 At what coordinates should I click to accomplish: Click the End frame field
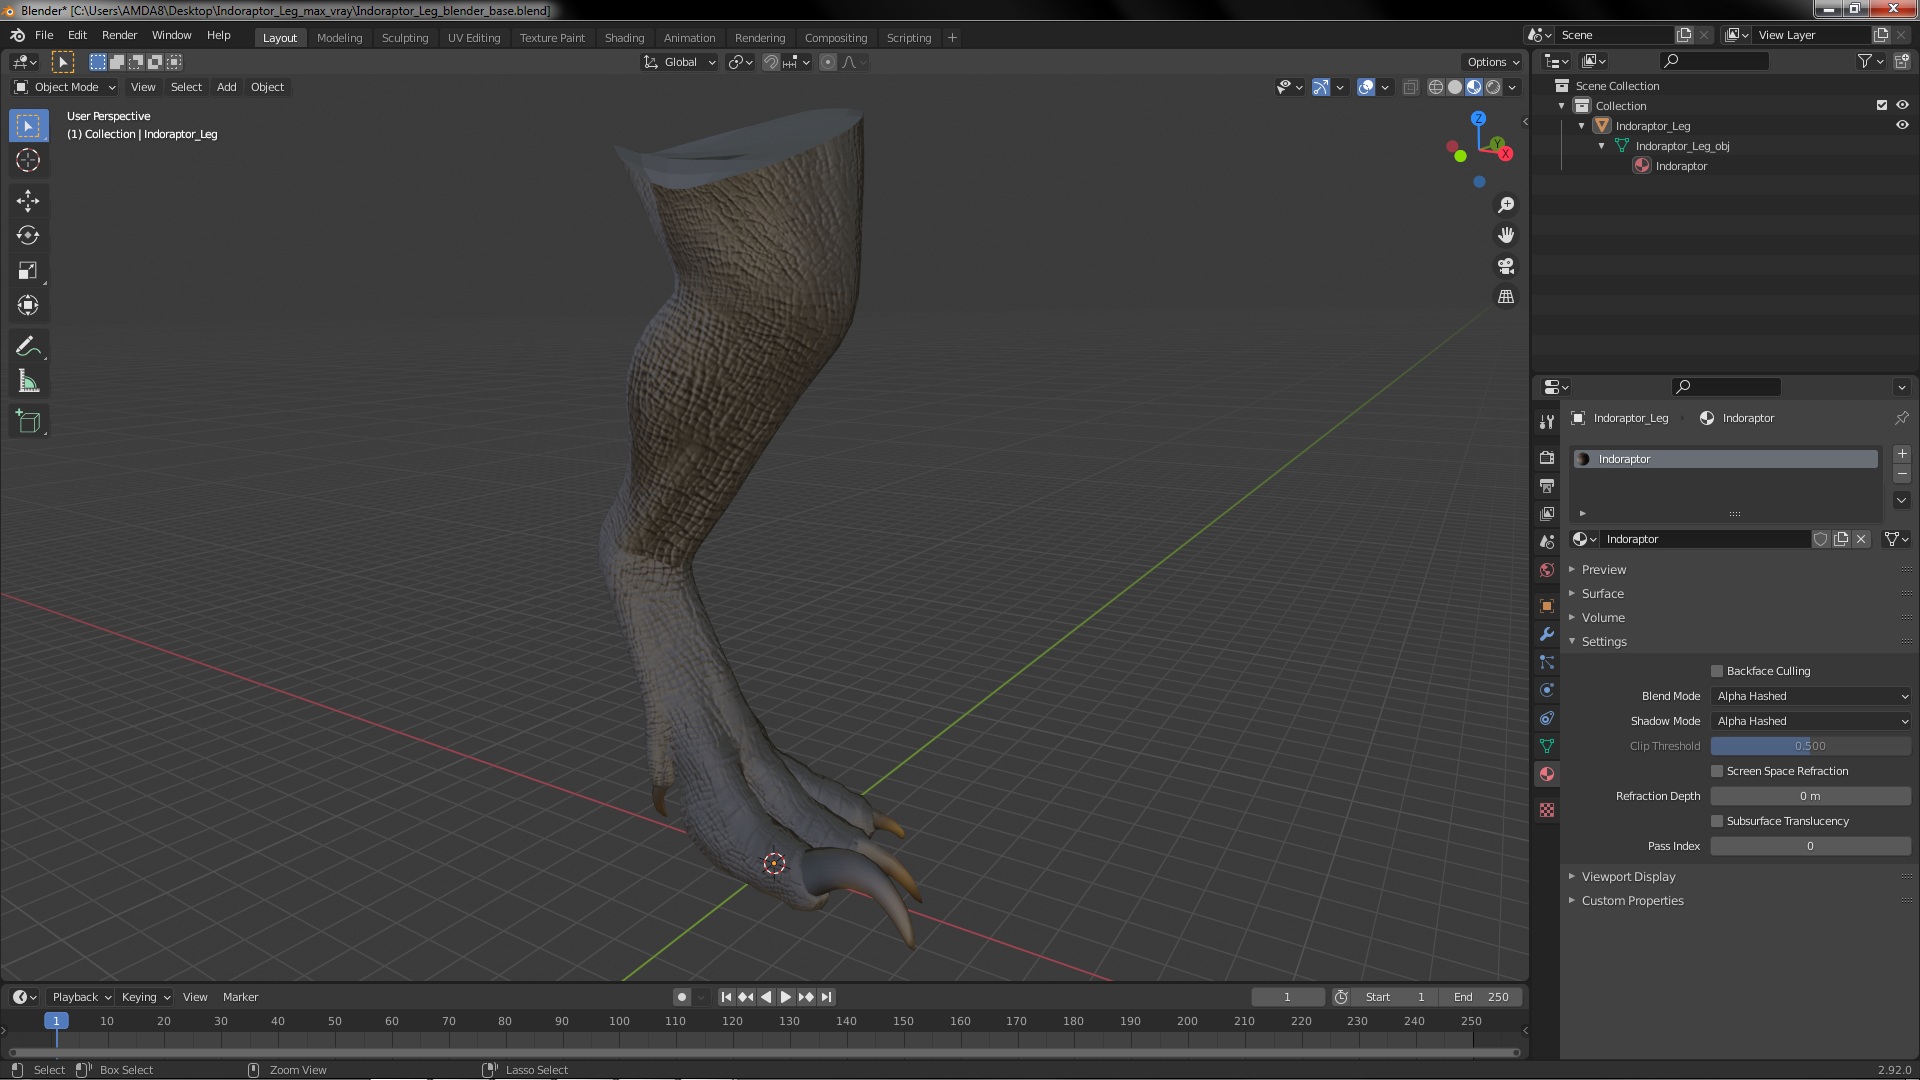[1482, 997]
